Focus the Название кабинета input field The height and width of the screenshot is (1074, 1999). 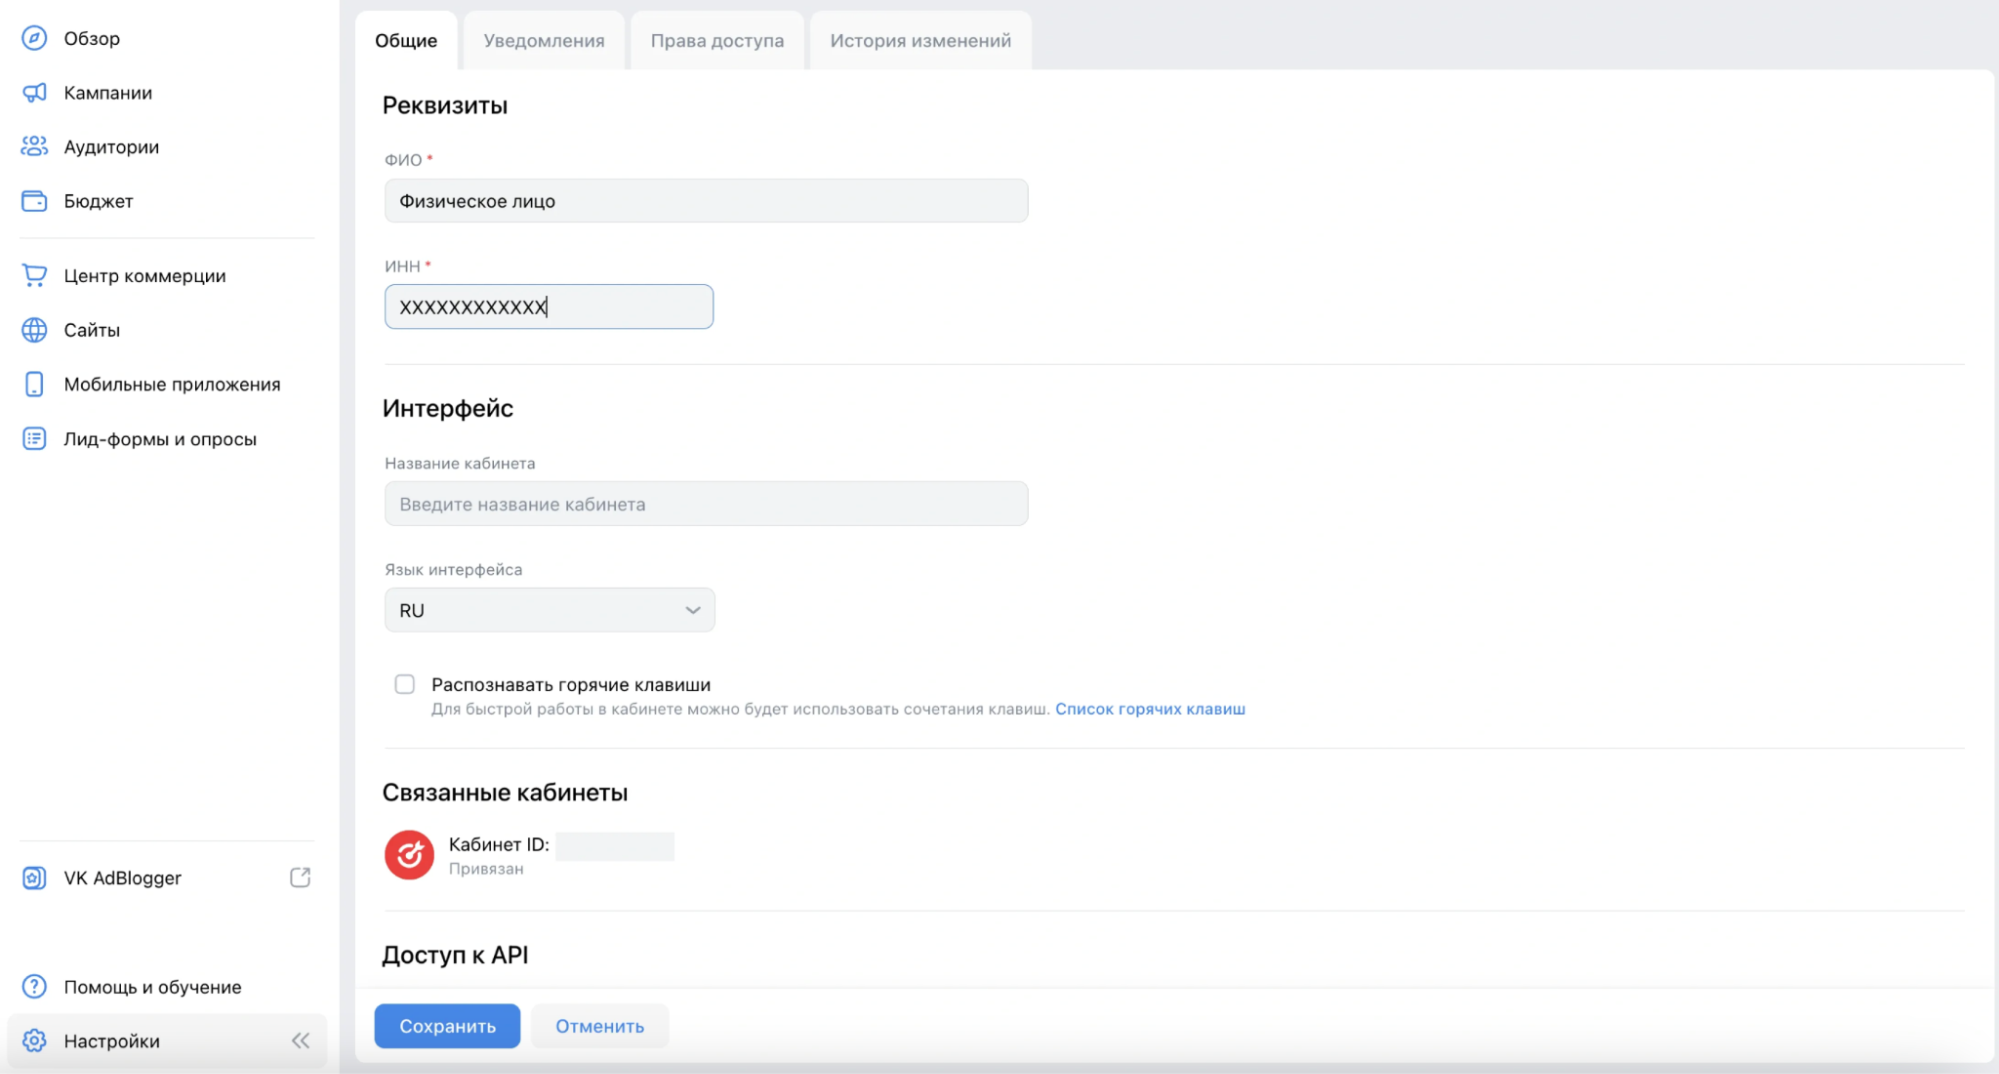click(705, 504)
